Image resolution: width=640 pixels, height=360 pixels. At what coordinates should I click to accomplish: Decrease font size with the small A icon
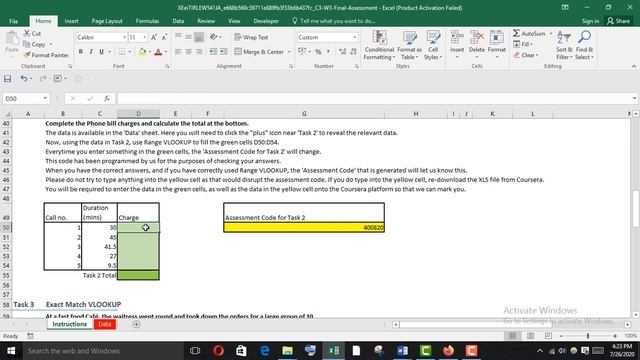(164, 37)
